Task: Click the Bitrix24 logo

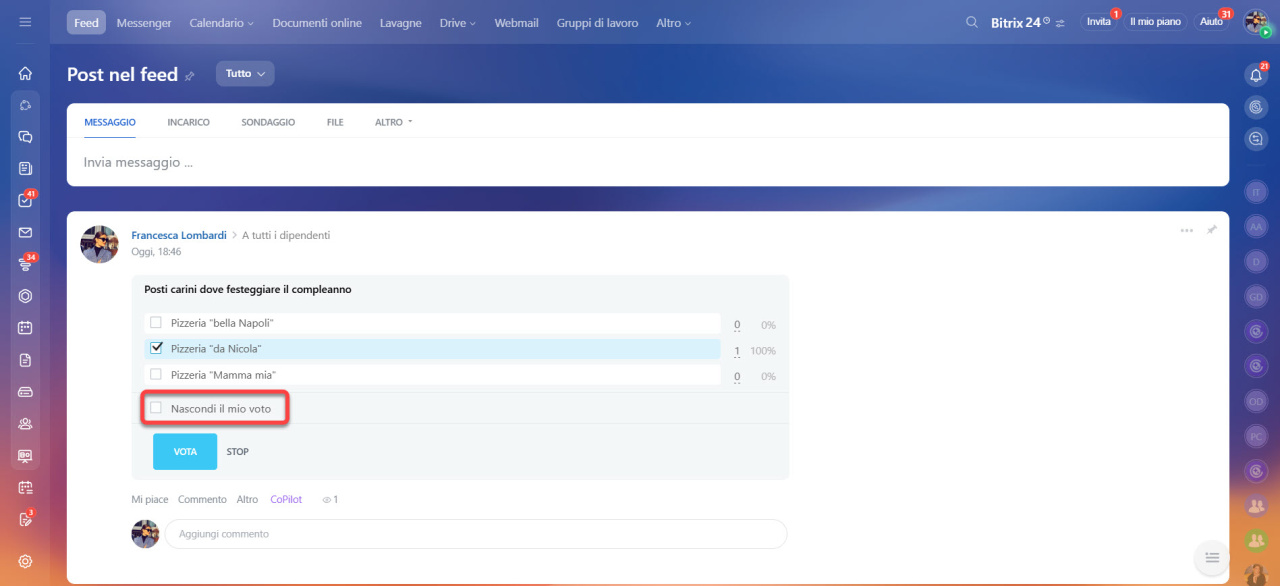Action: coord(1020,22)
